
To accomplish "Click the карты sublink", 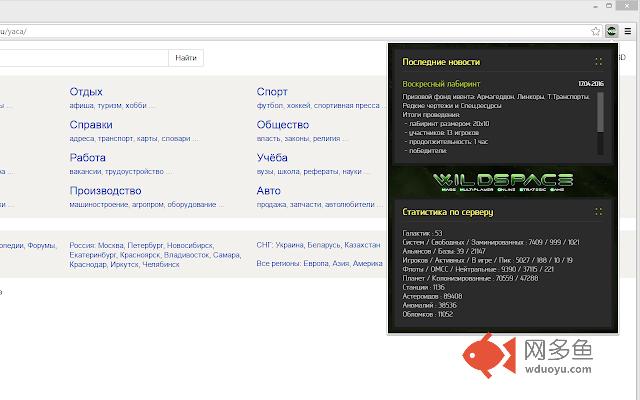I will coord(147,138).
